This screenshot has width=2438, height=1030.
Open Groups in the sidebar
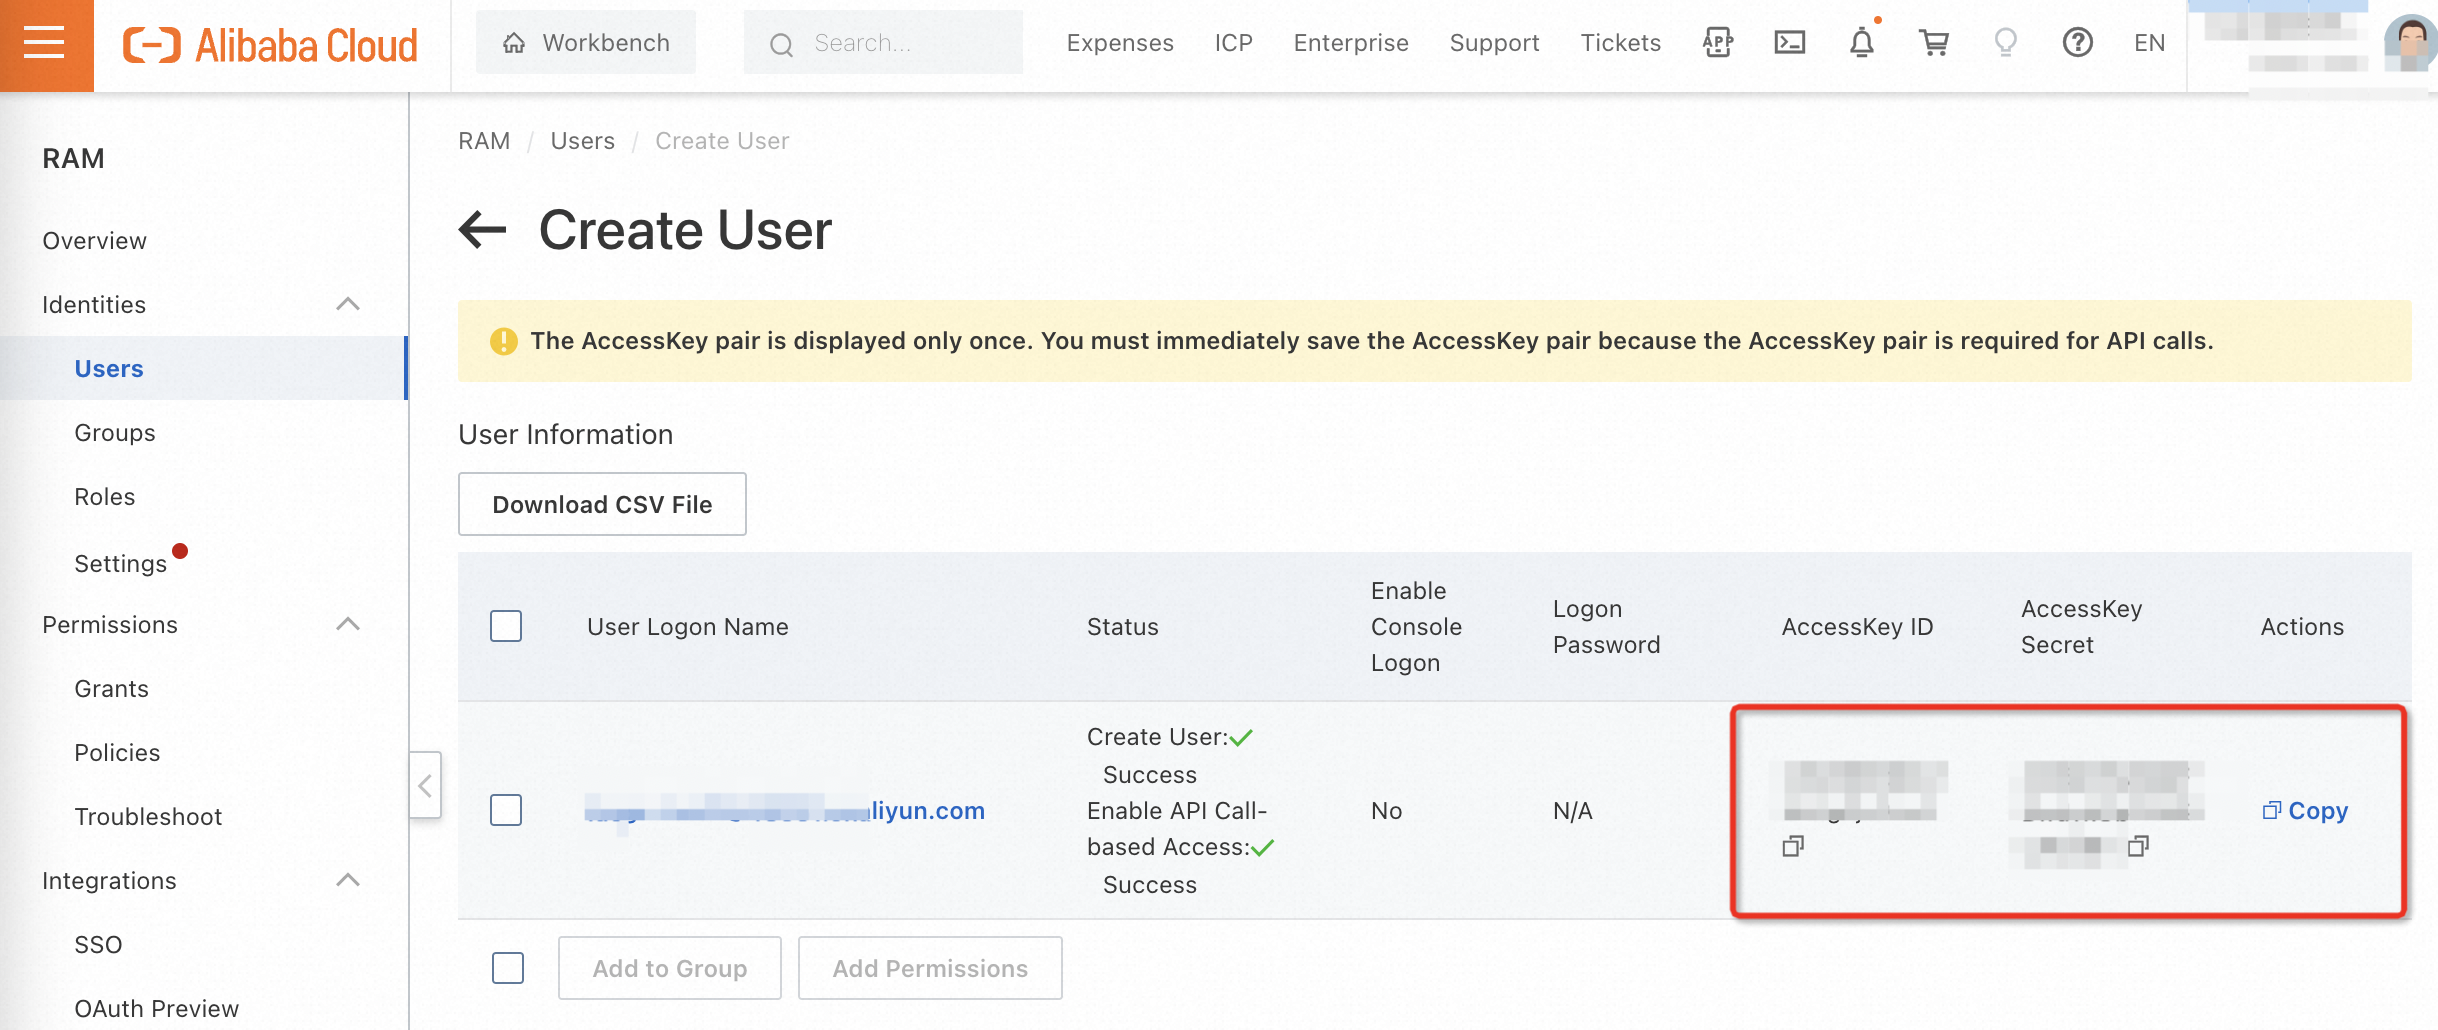click(x=115, y=433)
